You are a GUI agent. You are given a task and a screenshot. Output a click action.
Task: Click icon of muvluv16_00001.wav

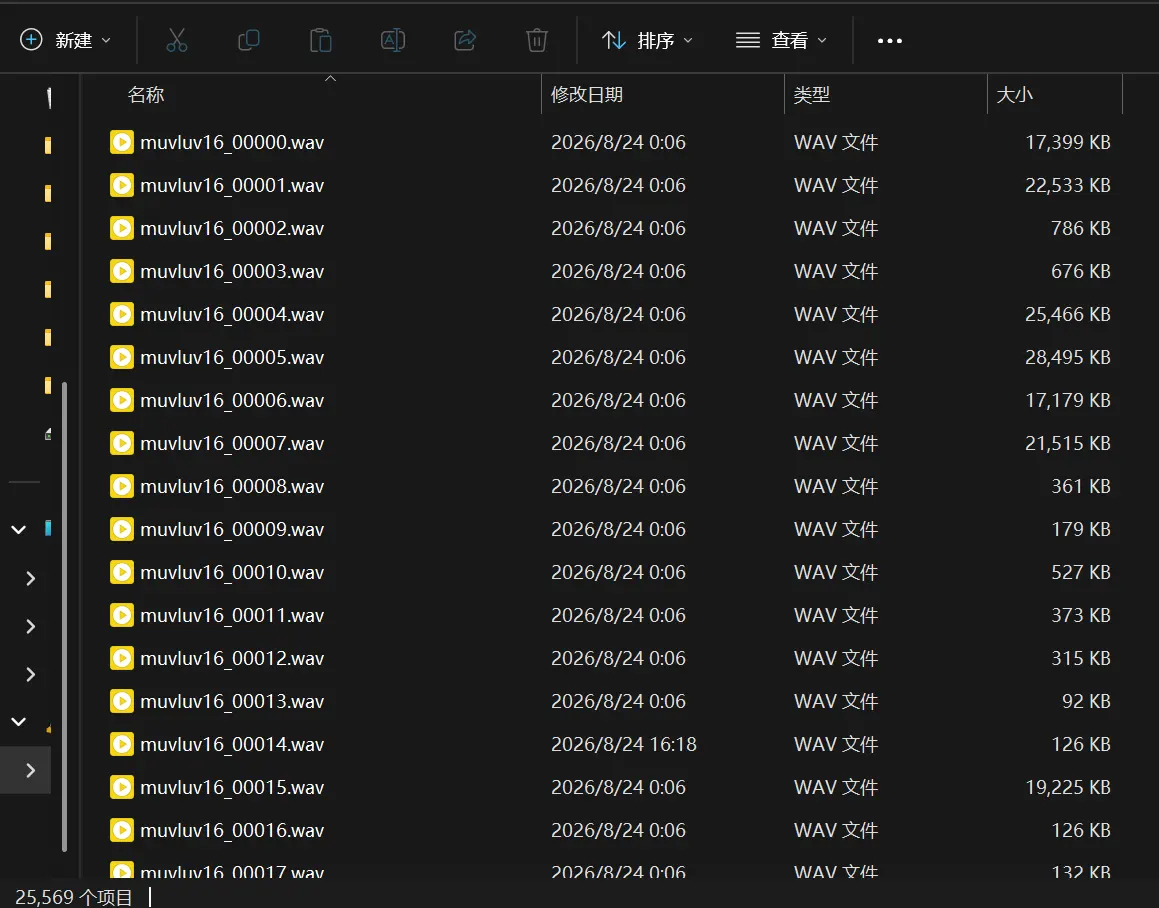click(122, 185)
